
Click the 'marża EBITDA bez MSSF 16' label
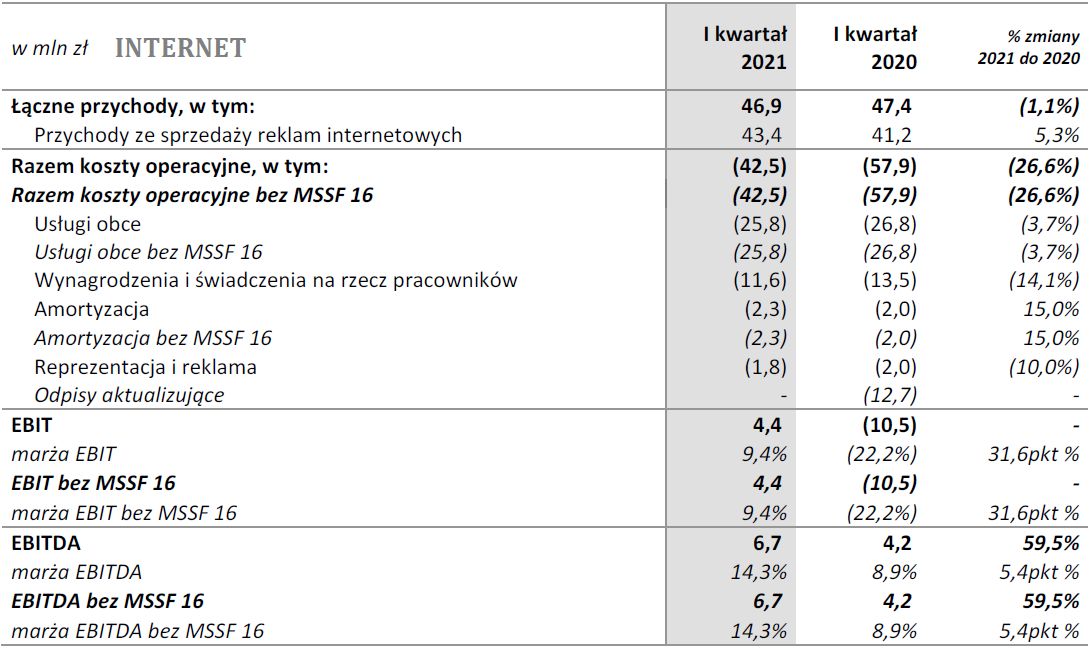click(x=138, y=630)
